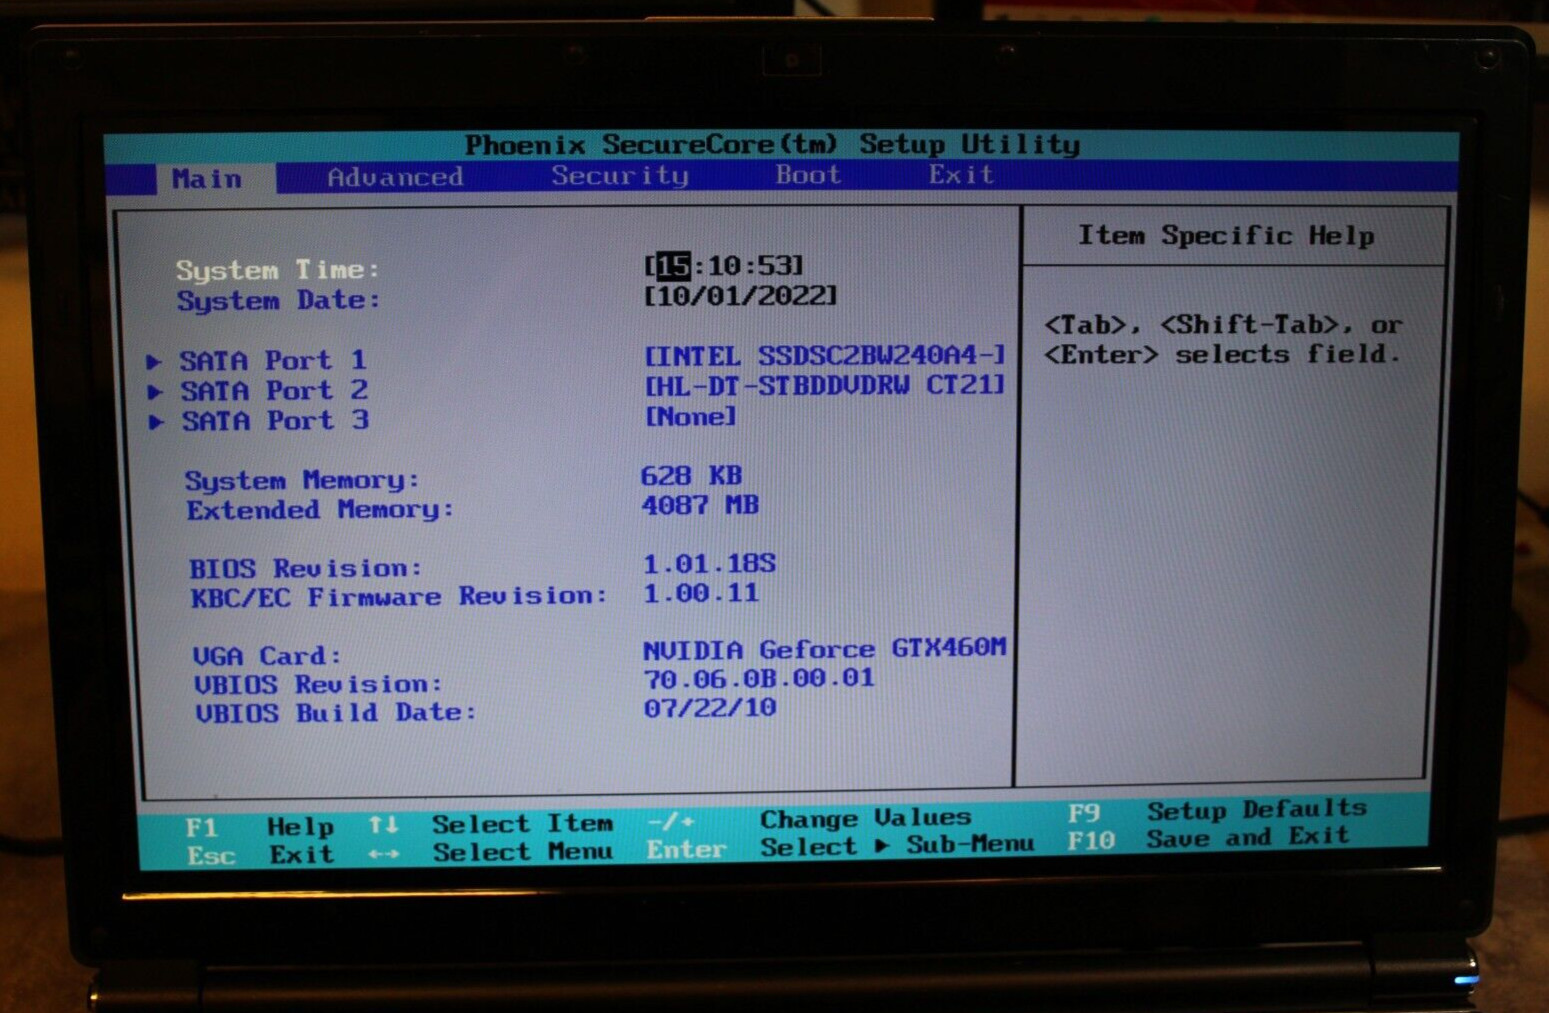Click the F1 Help key hint
The height and width of the screenshot is (1013, 1549).
[260, 827]
